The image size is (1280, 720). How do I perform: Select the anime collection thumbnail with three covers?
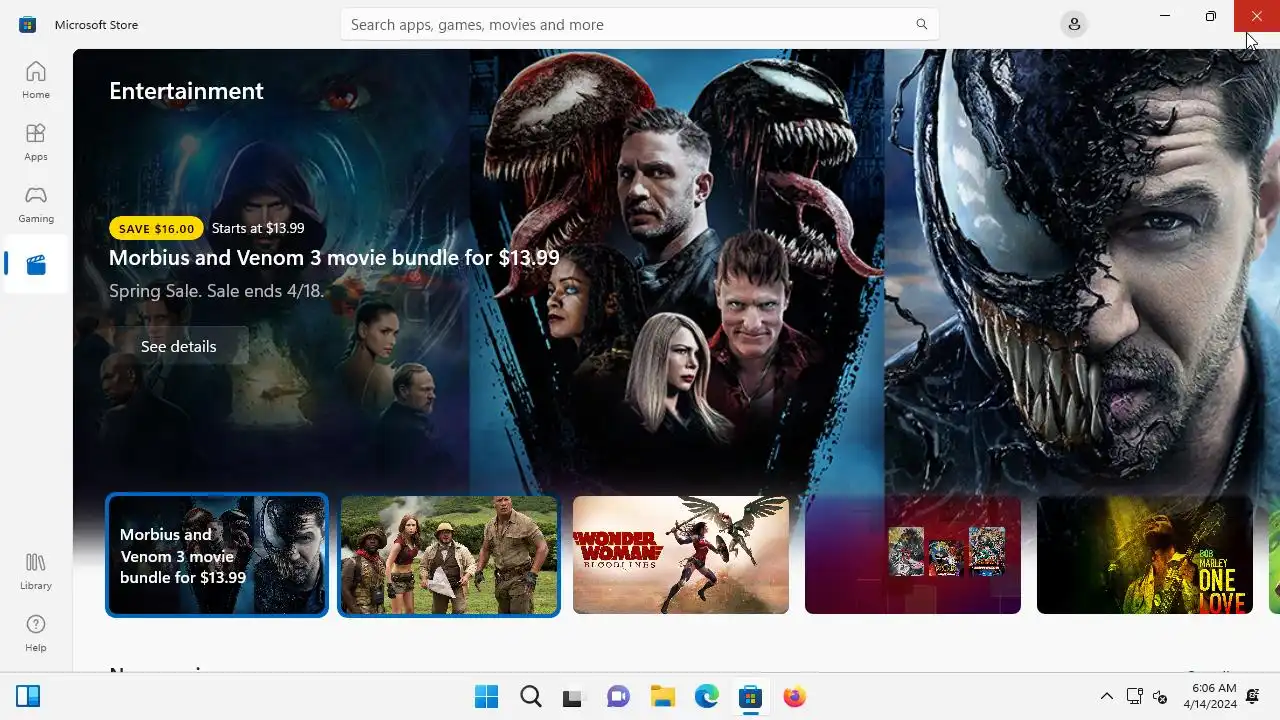[x=913, y=555]
